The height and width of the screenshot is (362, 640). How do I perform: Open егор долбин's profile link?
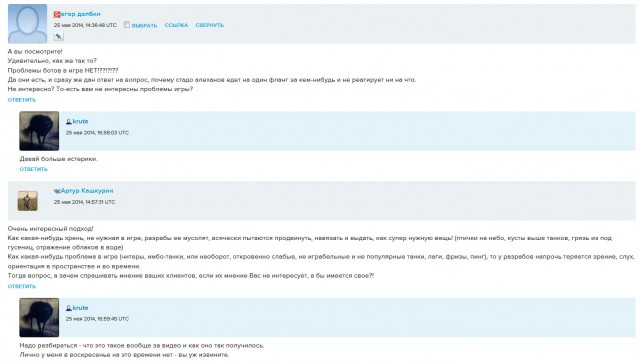[80, 14]
